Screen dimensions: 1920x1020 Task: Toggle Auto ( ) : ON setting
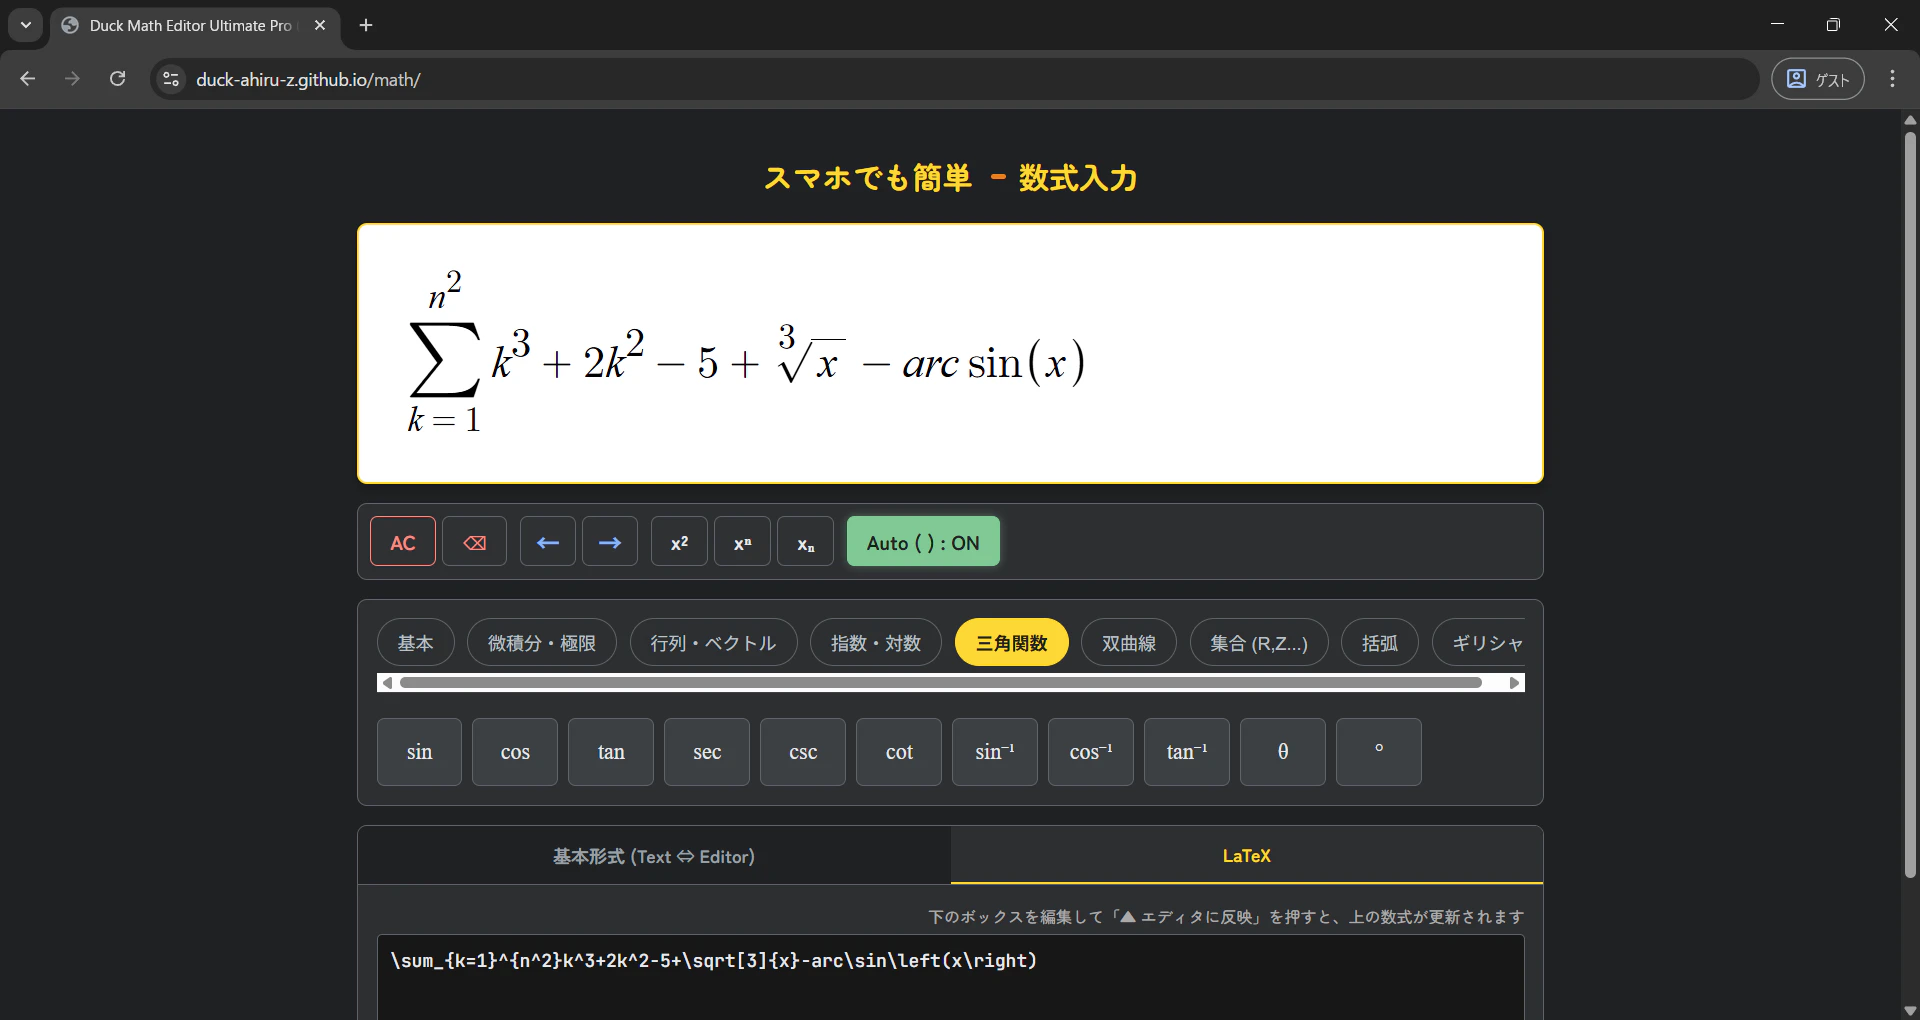(923, 542)
